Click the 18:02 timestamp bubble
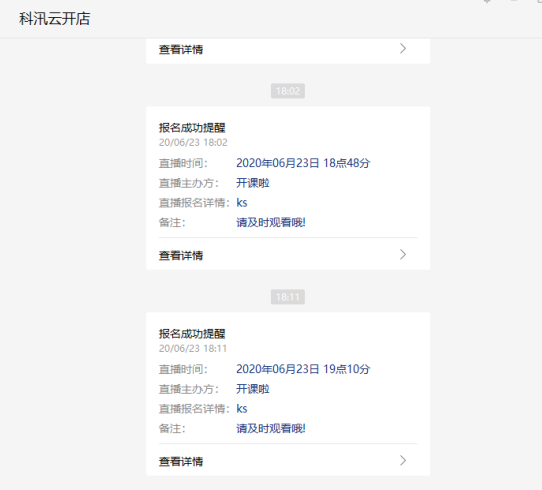 pyautogui.click(x=288, y=91)
